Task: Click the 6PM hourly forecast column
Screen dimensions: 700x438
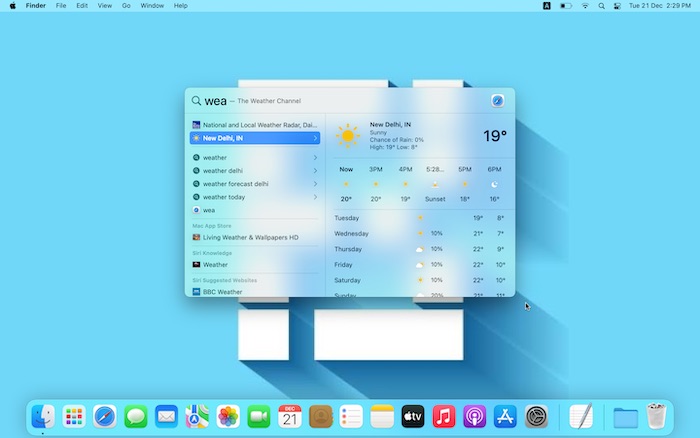Action: click(x=494, y=184)
